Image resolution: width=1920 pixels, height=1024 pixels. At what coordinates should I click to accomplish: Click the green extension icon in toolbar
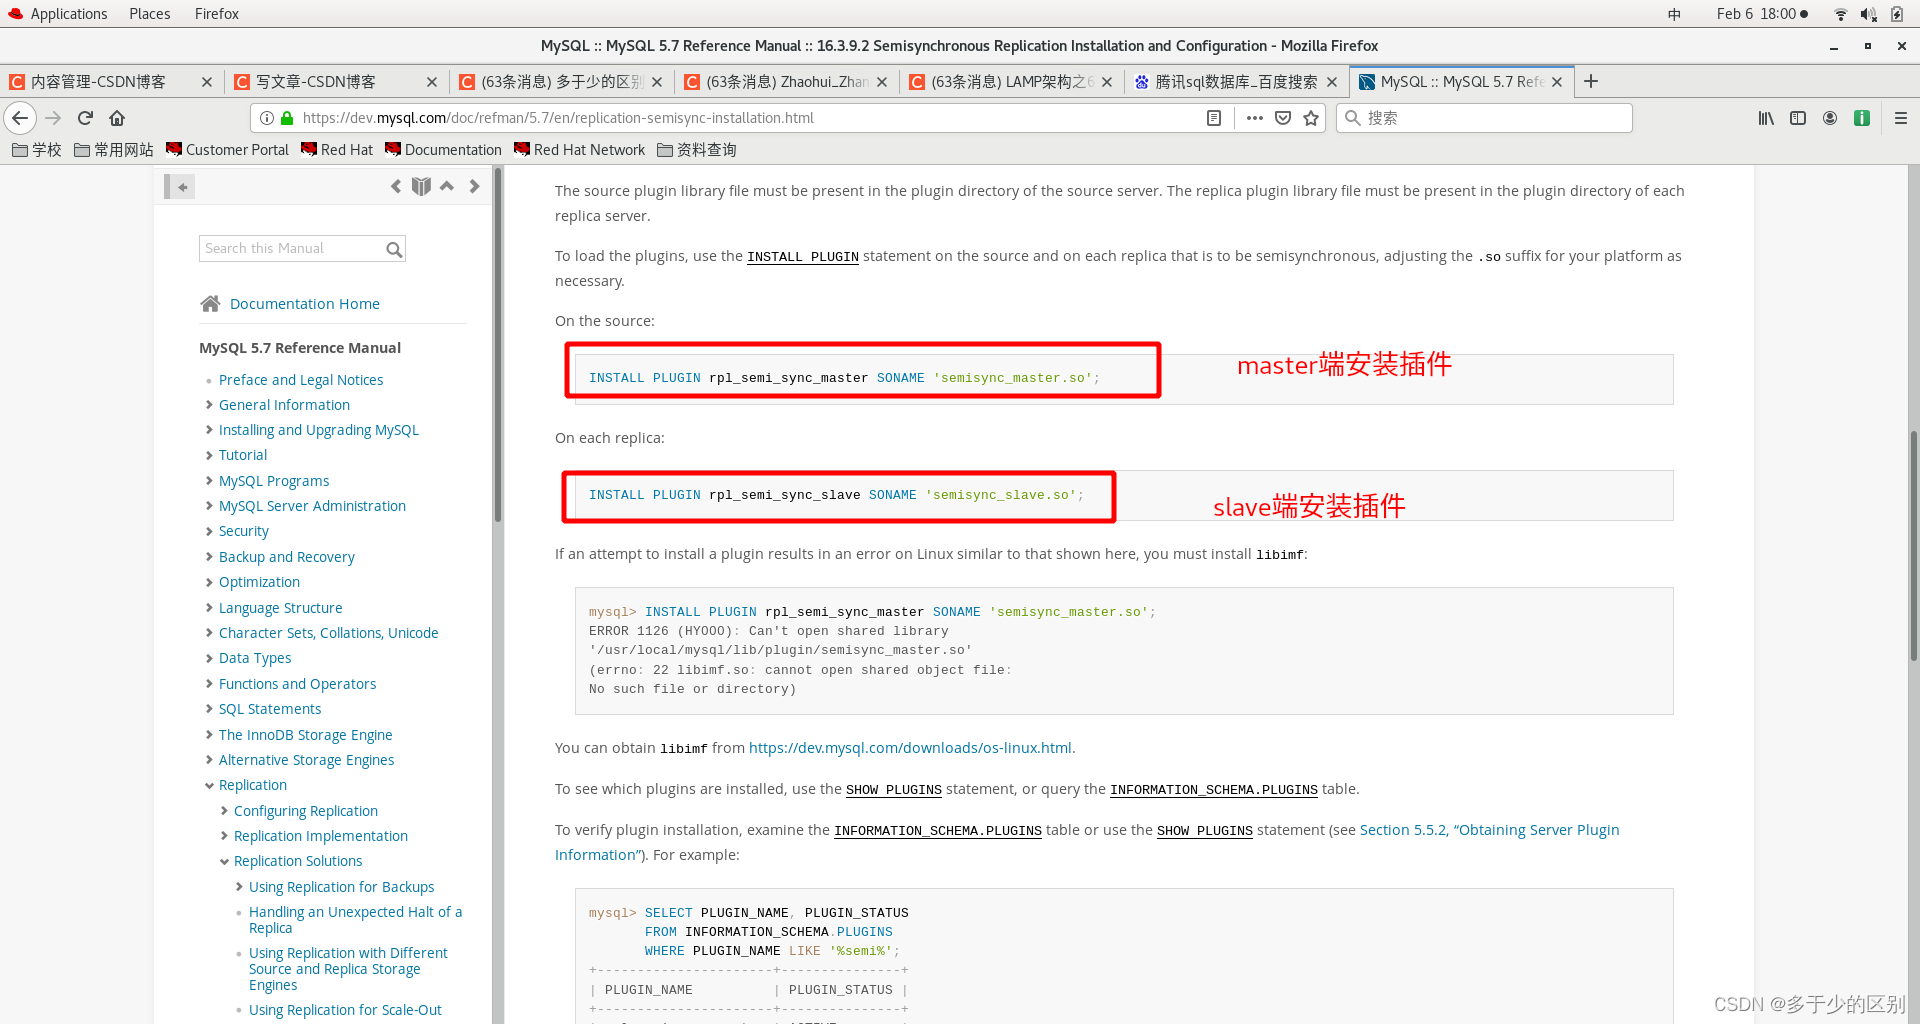pyautogui.click(x=1862, y=118)
